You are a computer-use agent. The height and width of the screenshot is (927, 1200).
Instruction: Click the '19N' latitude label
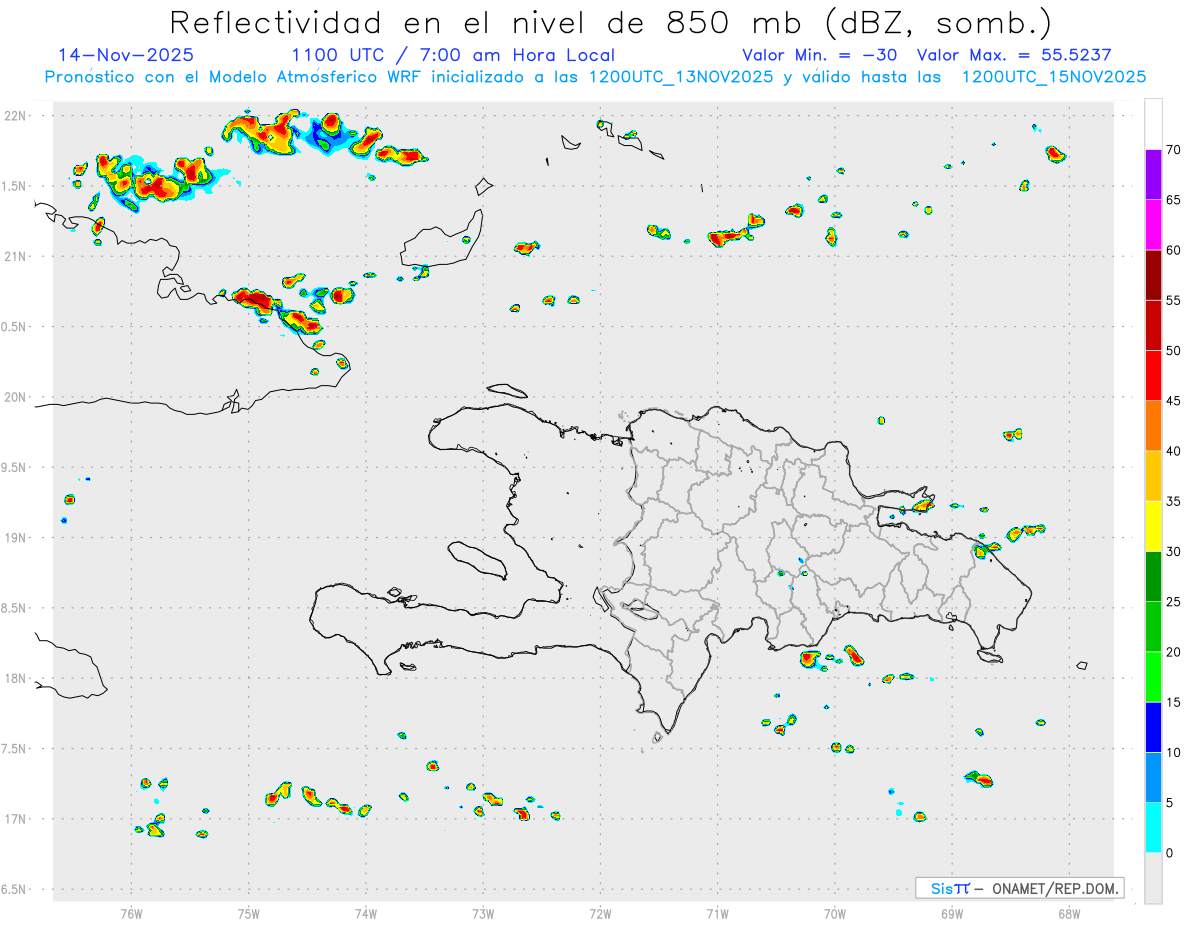[16, 537]
